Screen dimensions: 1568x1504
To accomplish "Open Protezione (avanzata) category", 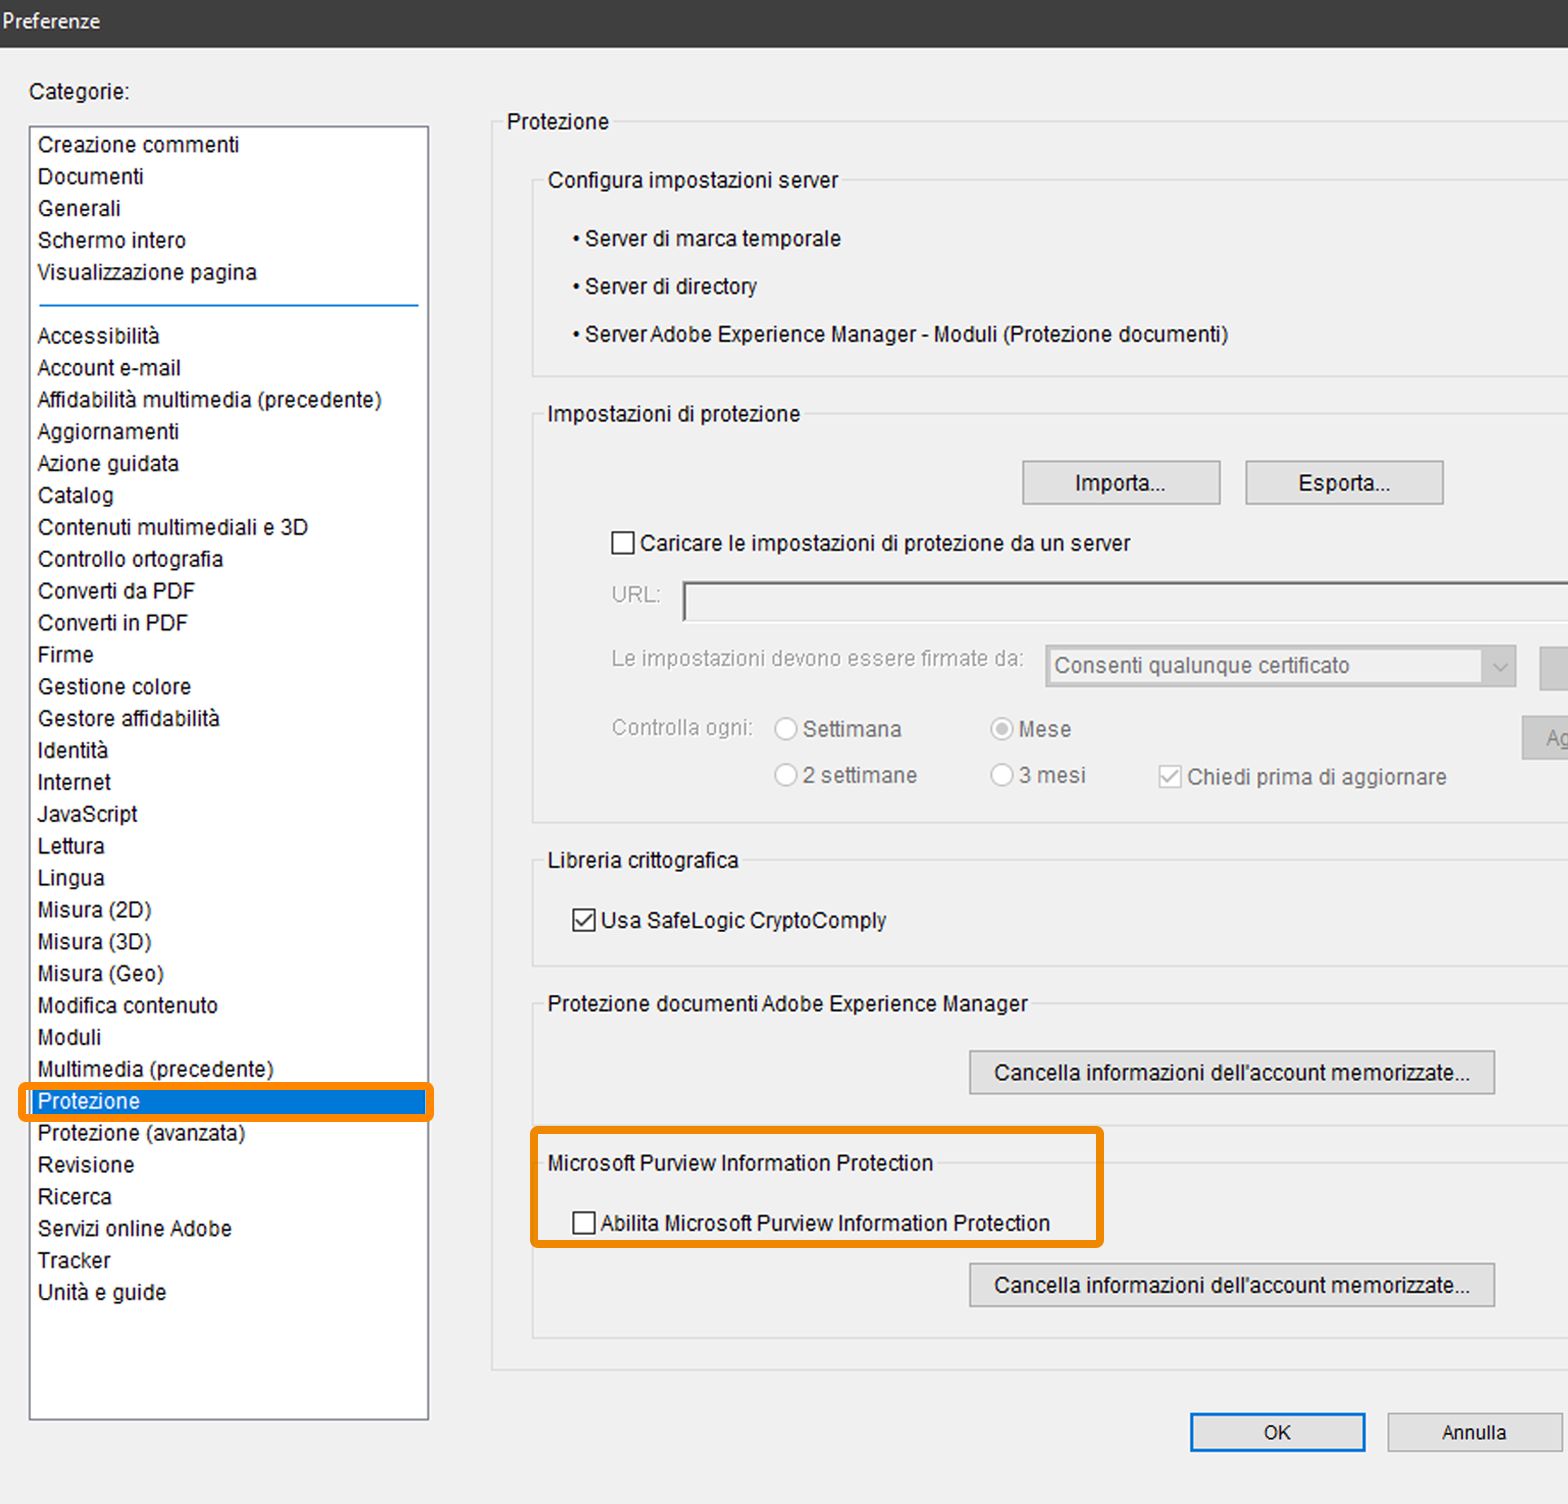I will coord(142,1134).
